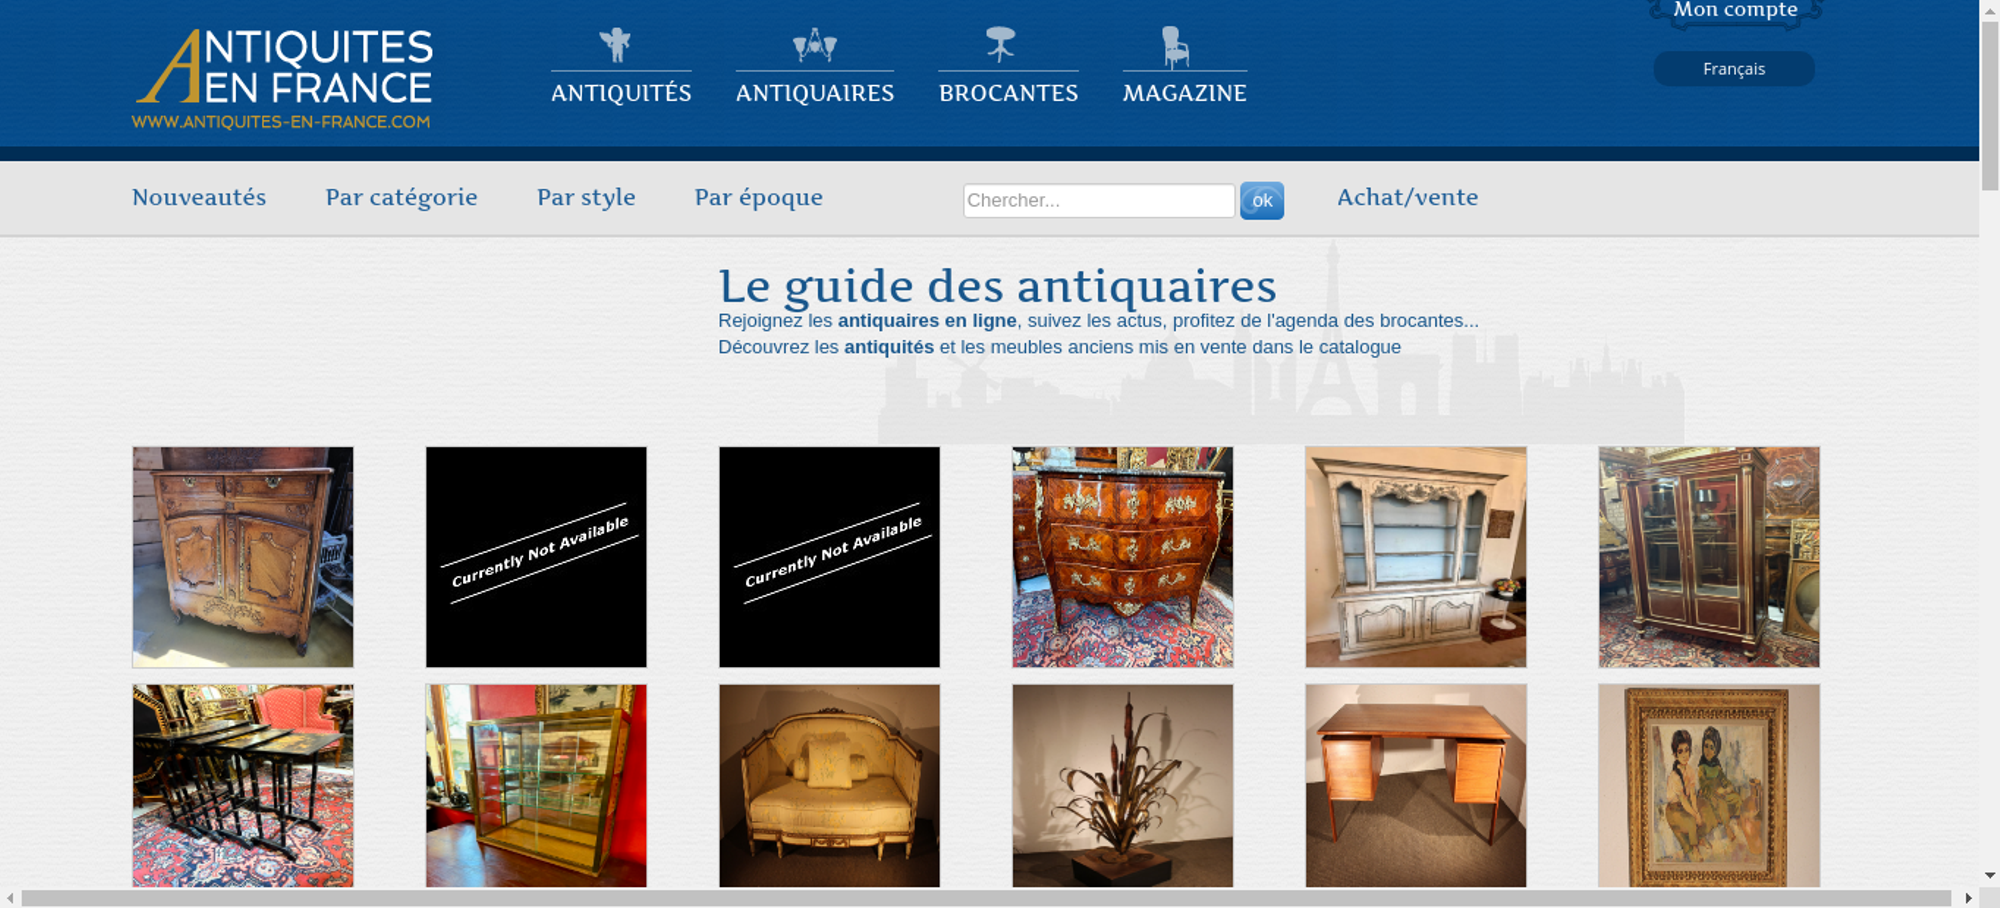Open Mon compte

click(x=1736, y=11)
